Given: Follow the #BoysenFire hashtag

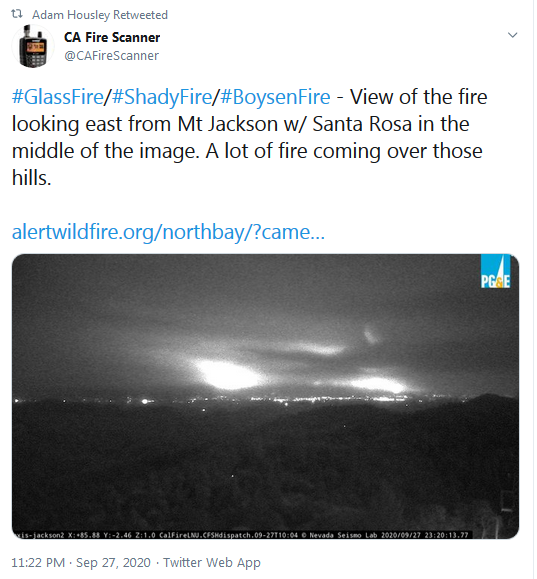Looking at the screenshot, I should 276,97.
